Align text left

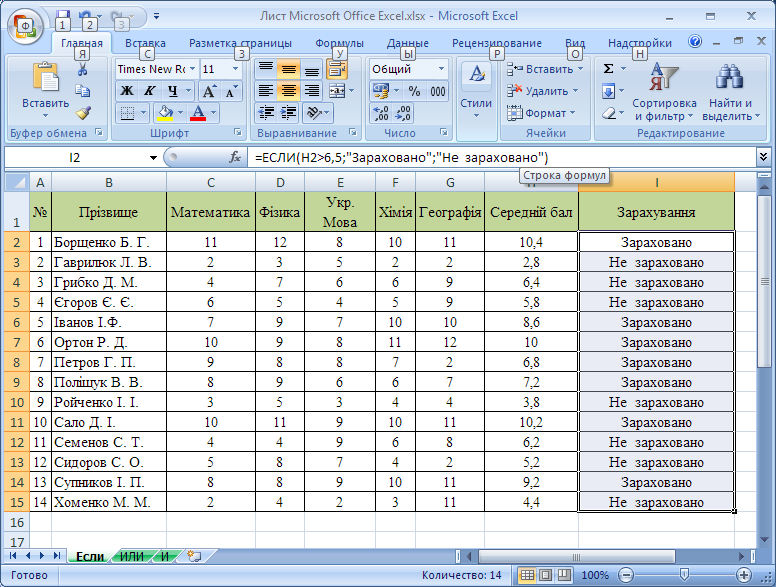(266, 91)
